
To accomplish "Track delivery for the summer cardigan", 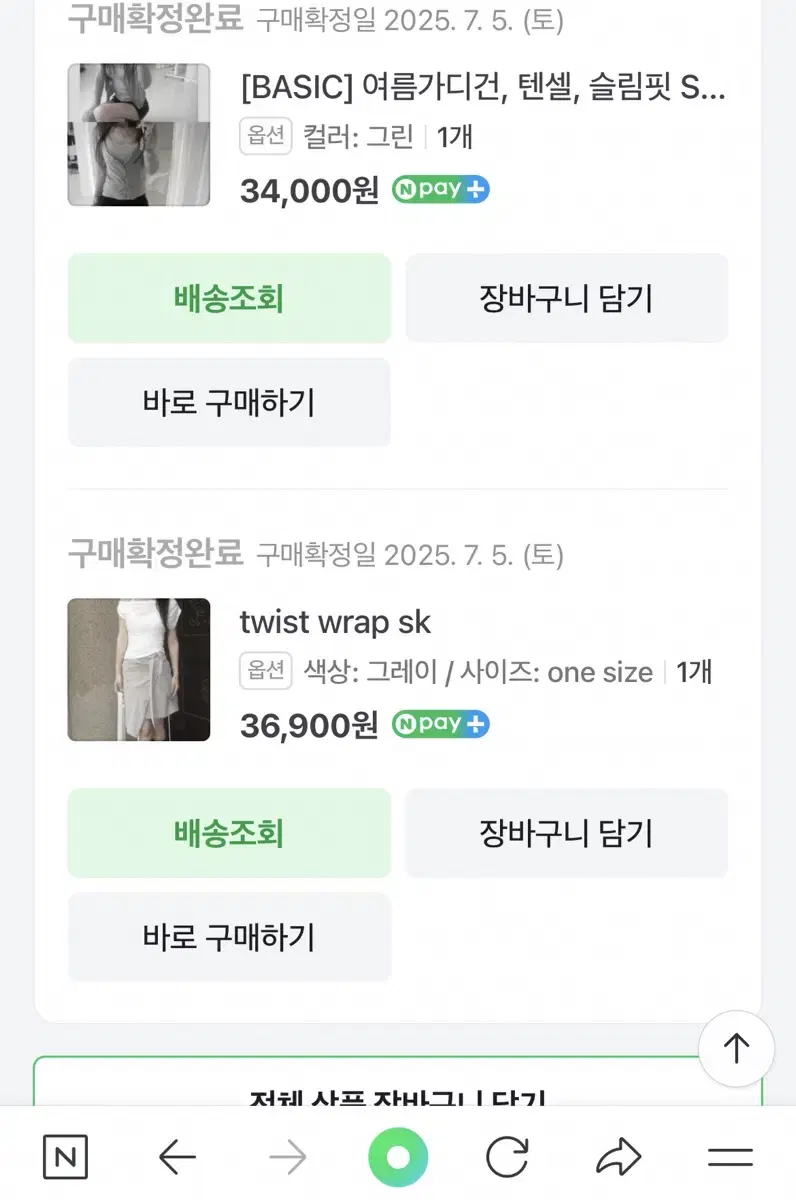I will click(229, 298).
